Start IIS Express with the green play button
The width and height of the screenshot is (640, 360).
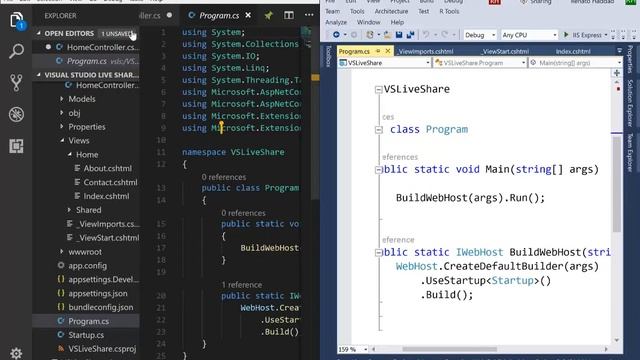(566, 35)
